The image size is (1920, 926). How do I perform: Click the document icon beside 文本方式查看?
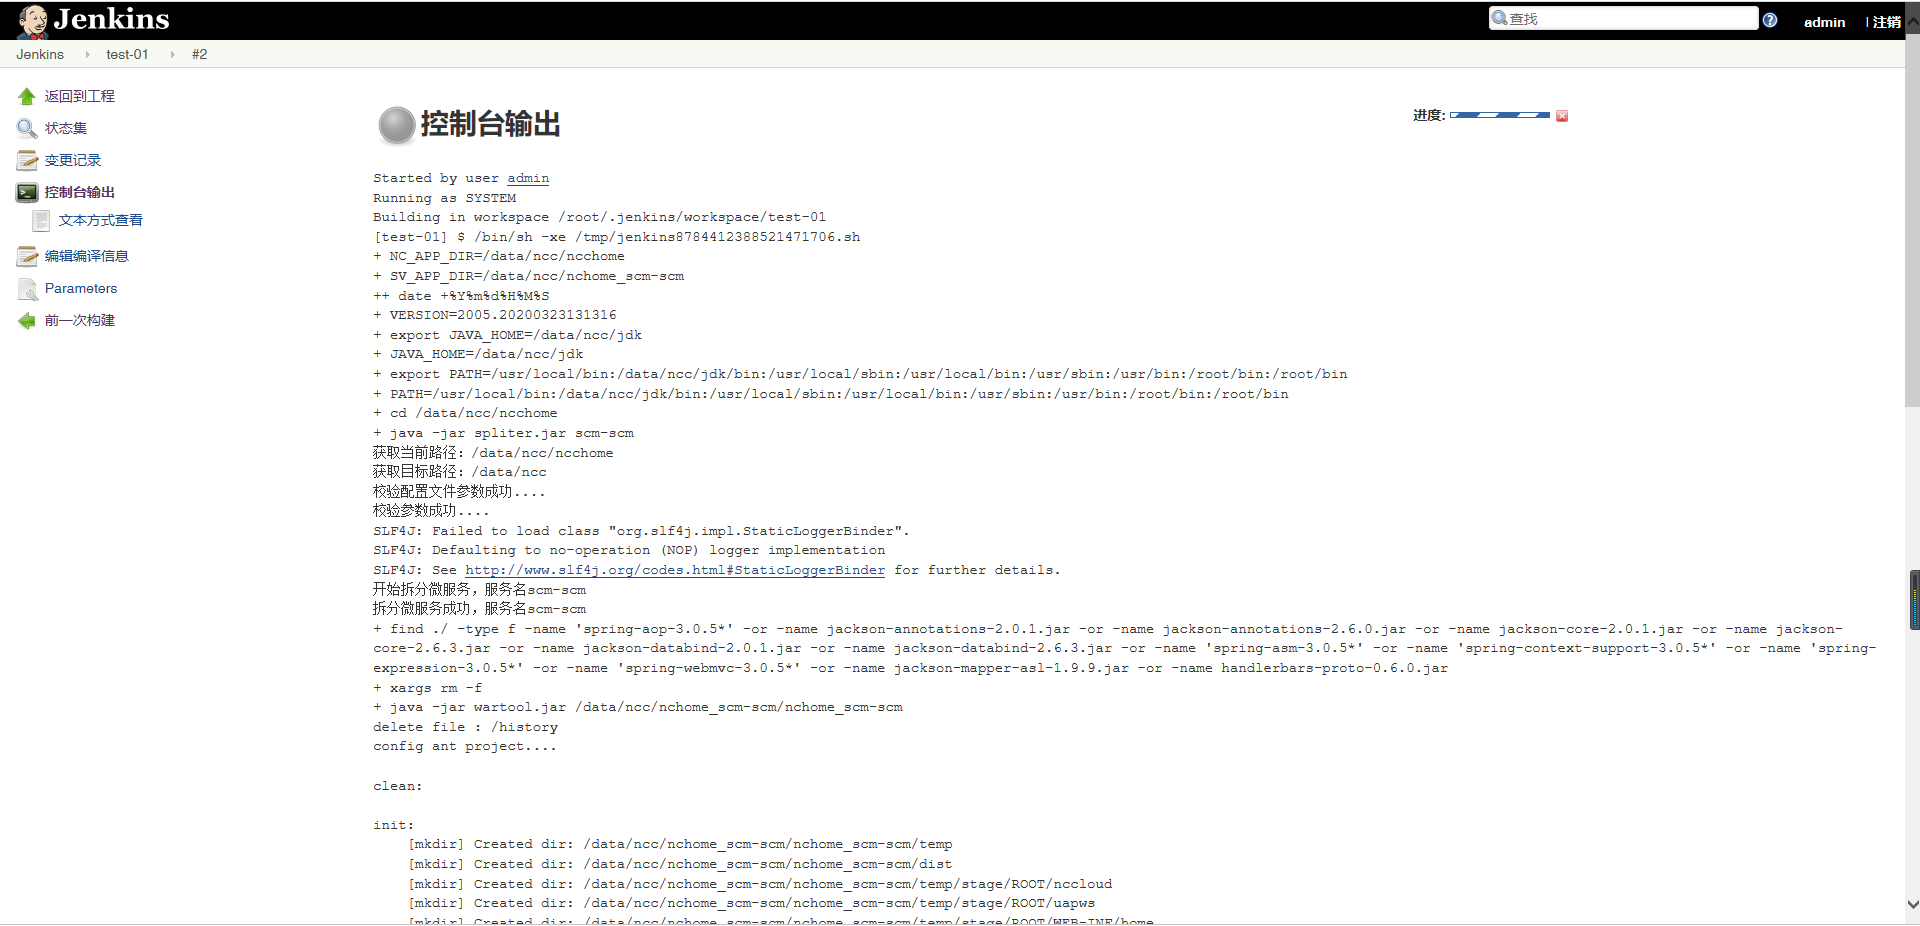point(41,221)
